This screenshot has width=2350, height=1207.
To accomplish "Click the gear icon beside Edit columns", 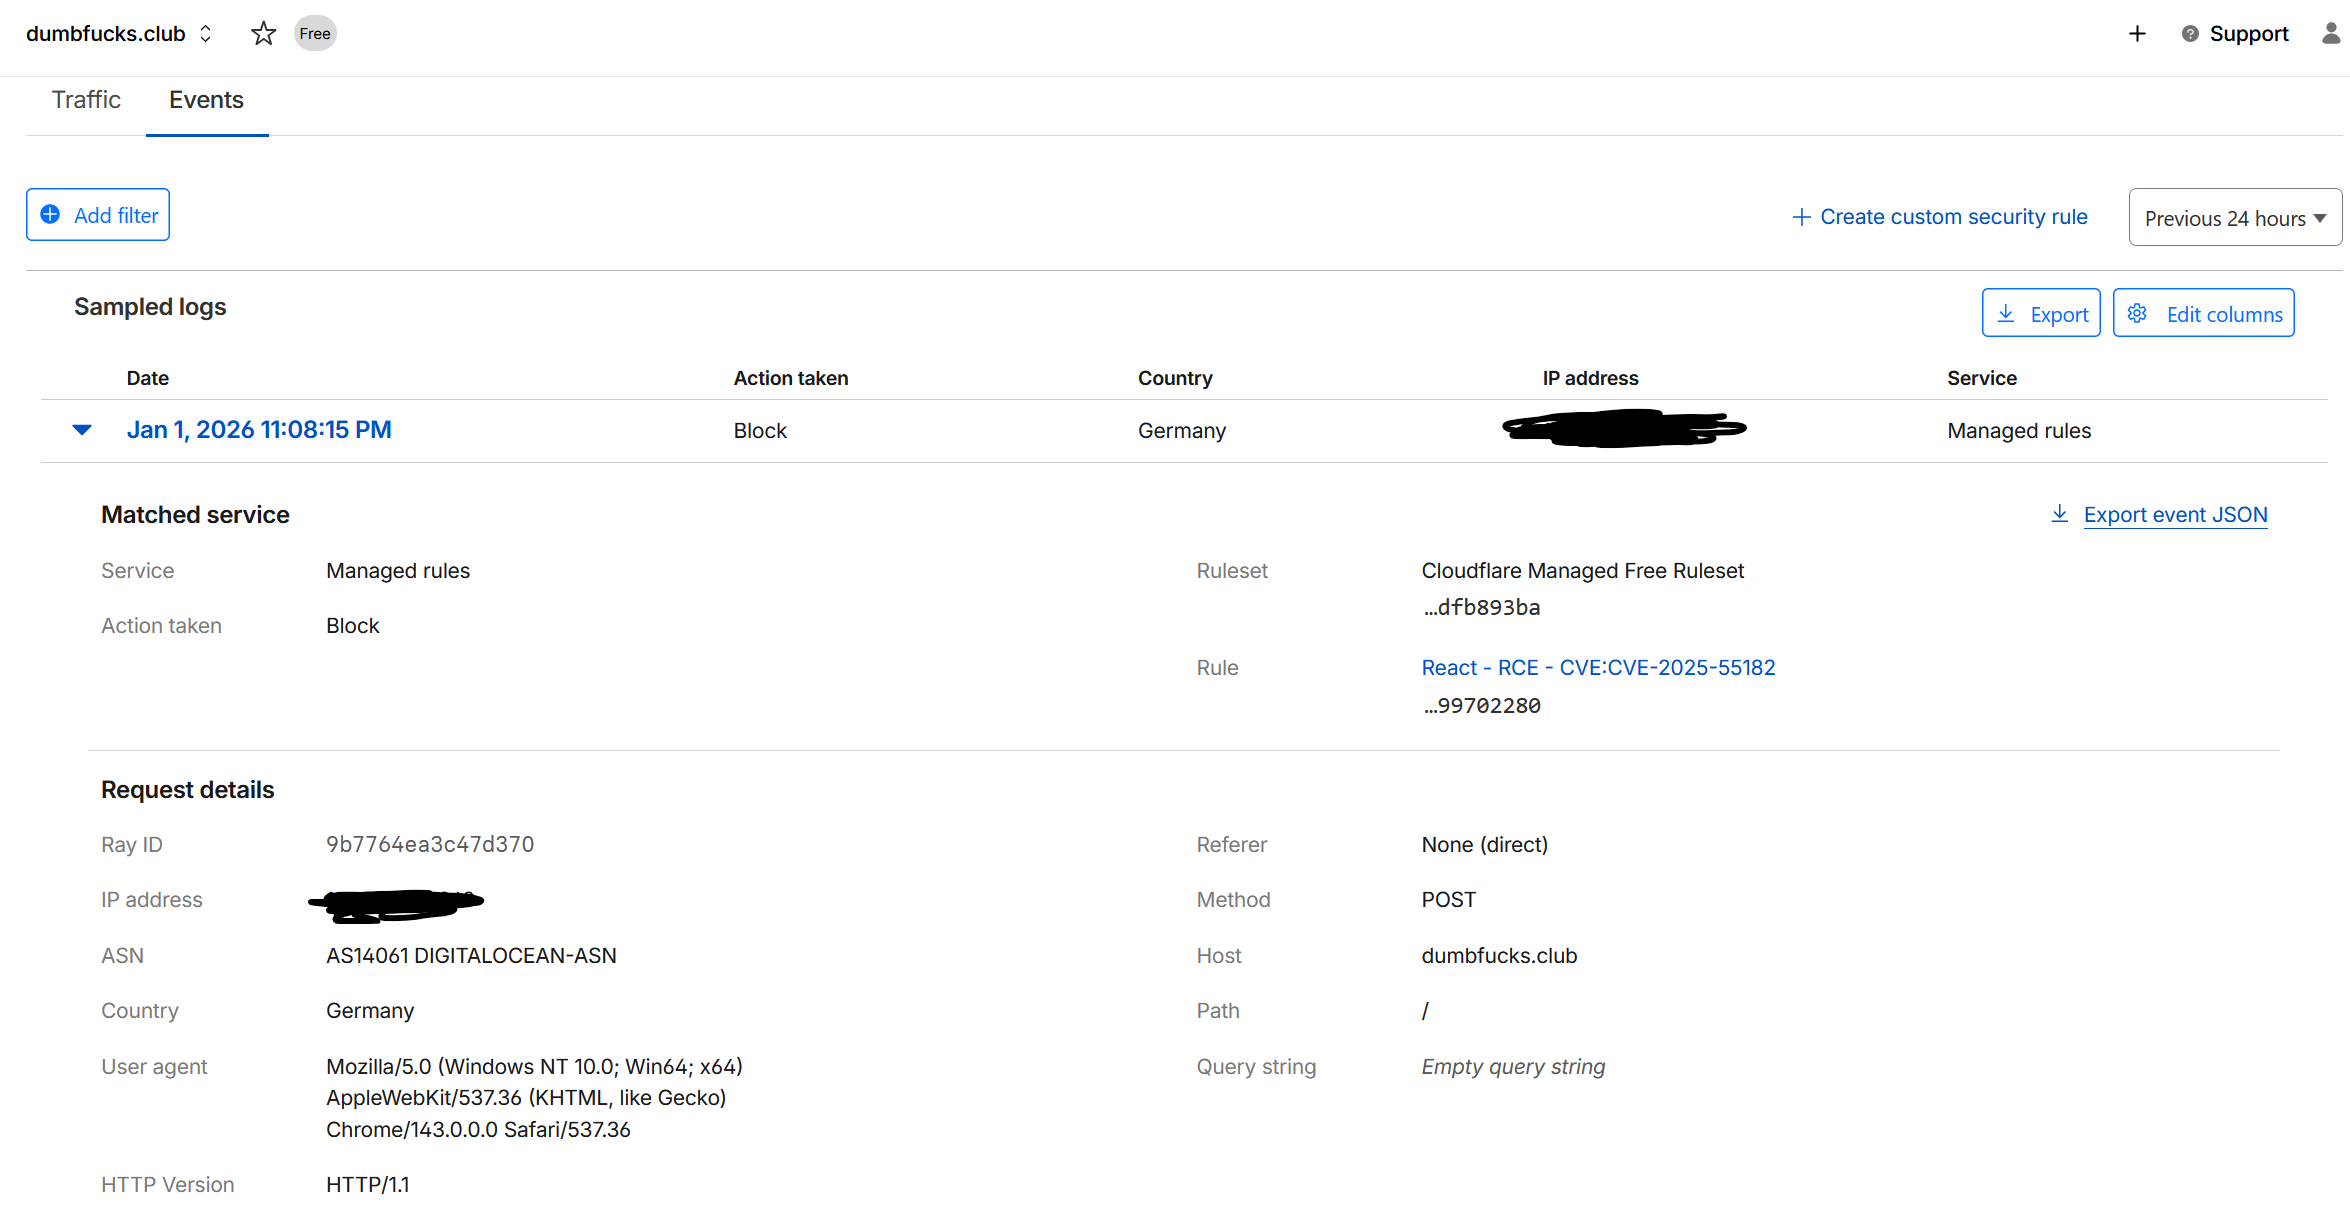I will tap(2137, 313).
